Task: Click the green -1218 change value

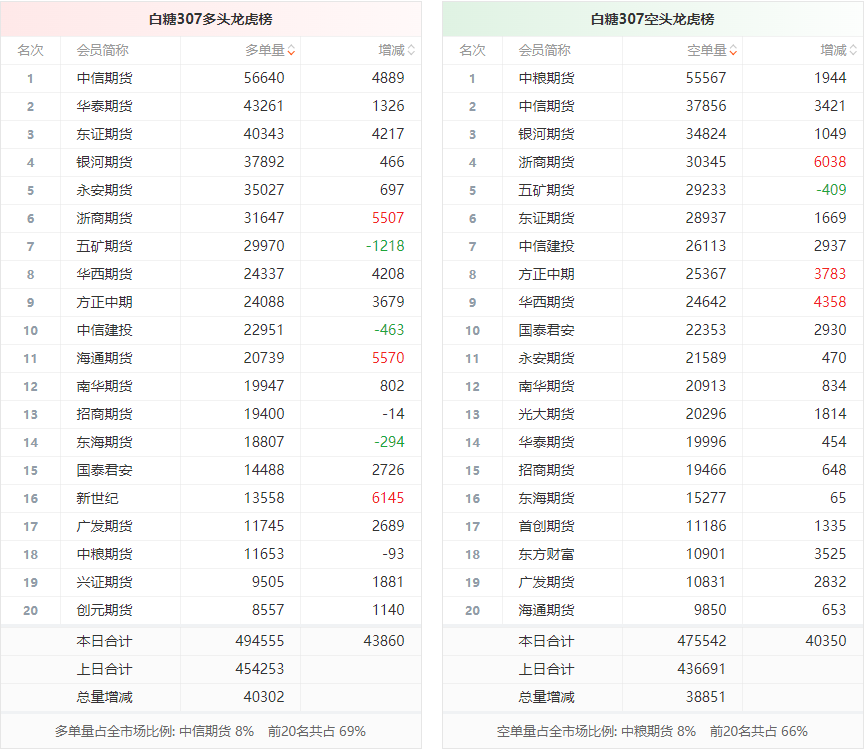Action: pyautogui.click(x=385, y=246)
